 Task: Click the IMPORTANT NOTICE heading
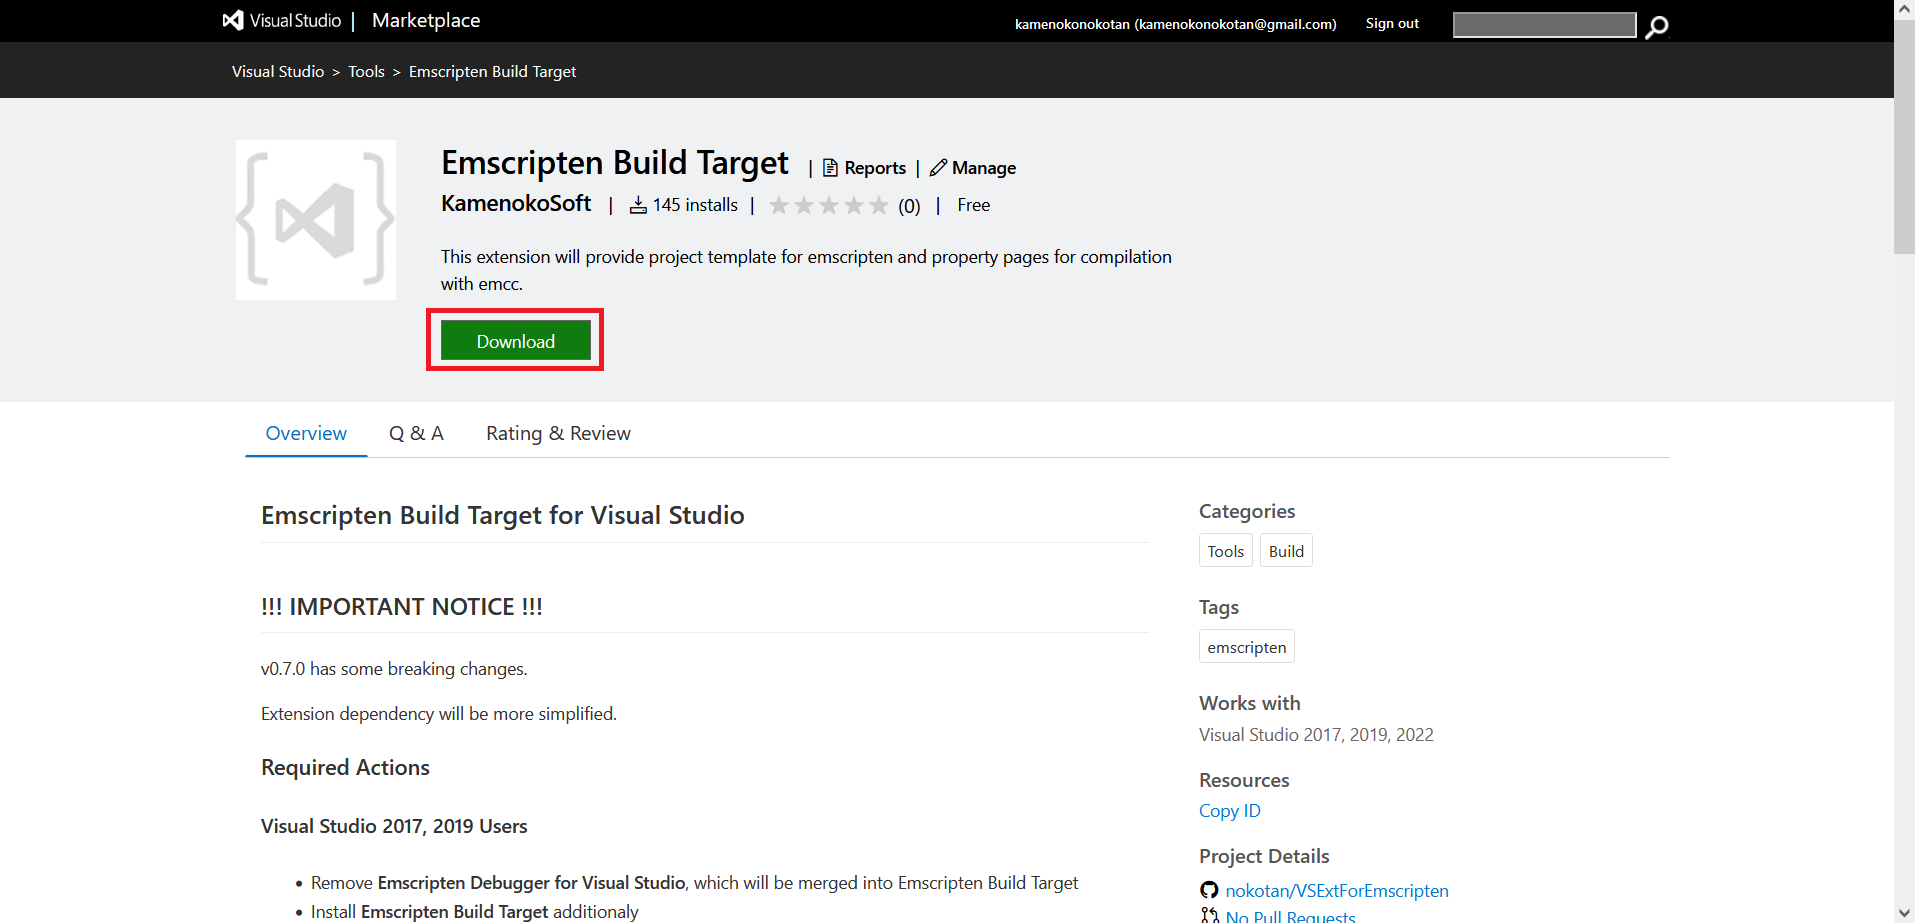(x=402, y=607)
